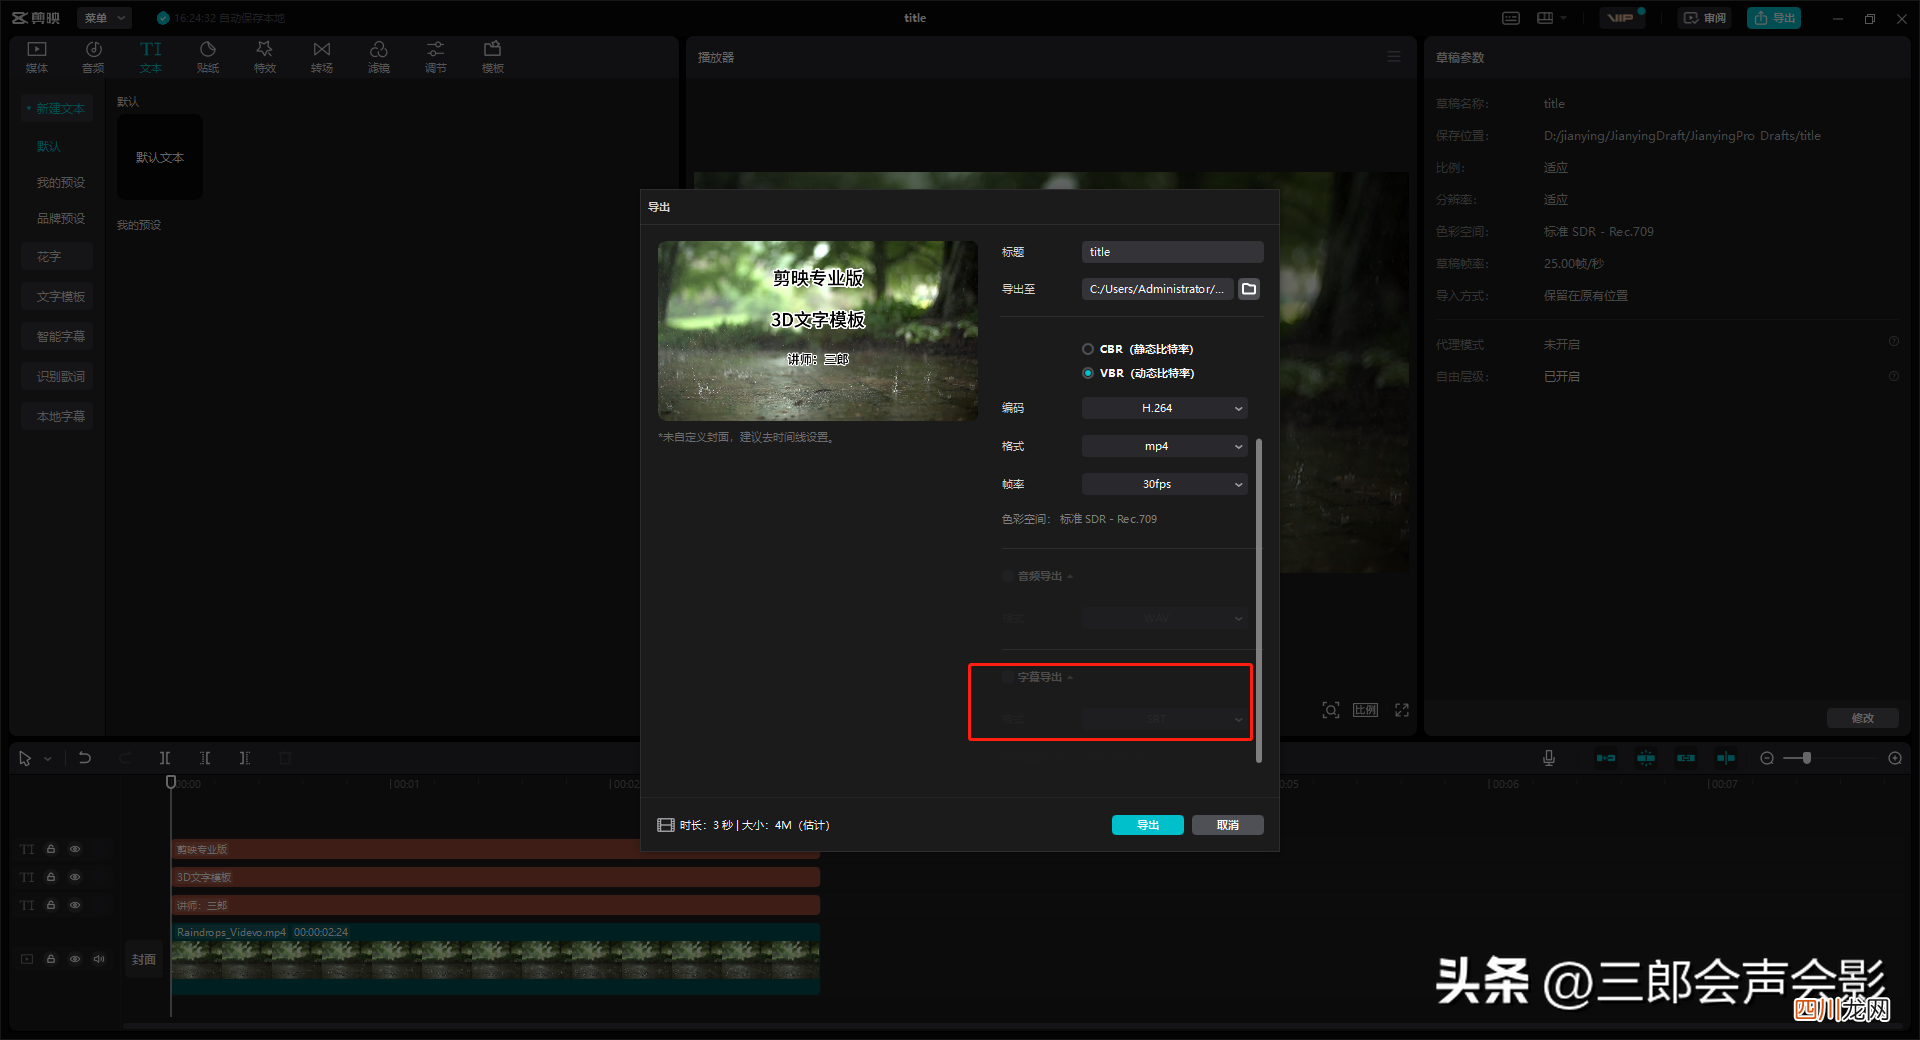Click the timeline playhead marker at 00:00
Image resolution: width=1920 pixels, height=1040 pixels.
(x=171, y=782)
